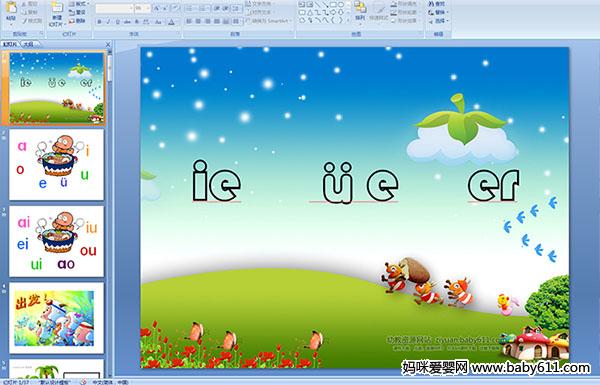Select the Triangle shape in gallery
Image resolution: width=600 pixels, height=385 pixels.
[310, 12]
